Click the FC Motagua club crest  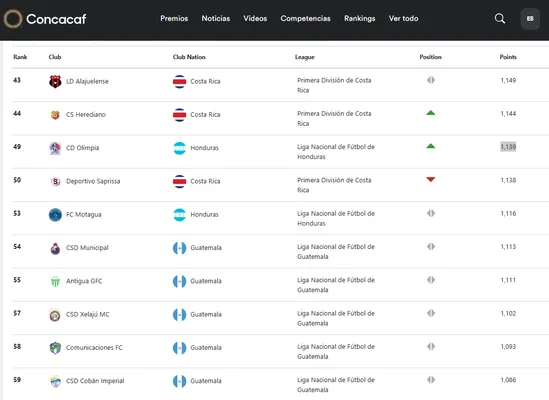tap(55, 215)
